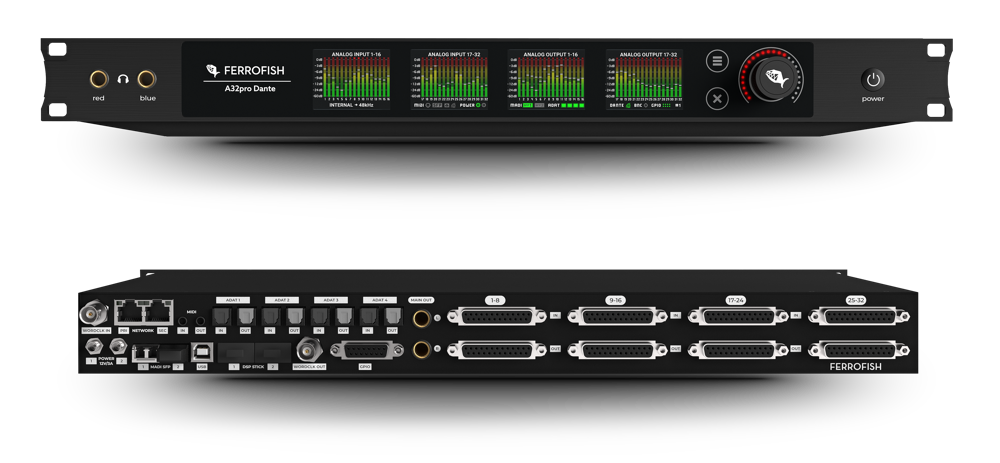The height and width of the screenshot is (463, 1000).
Task: Open the Analog Output 1-16 meter display
Action: [547, 80]
